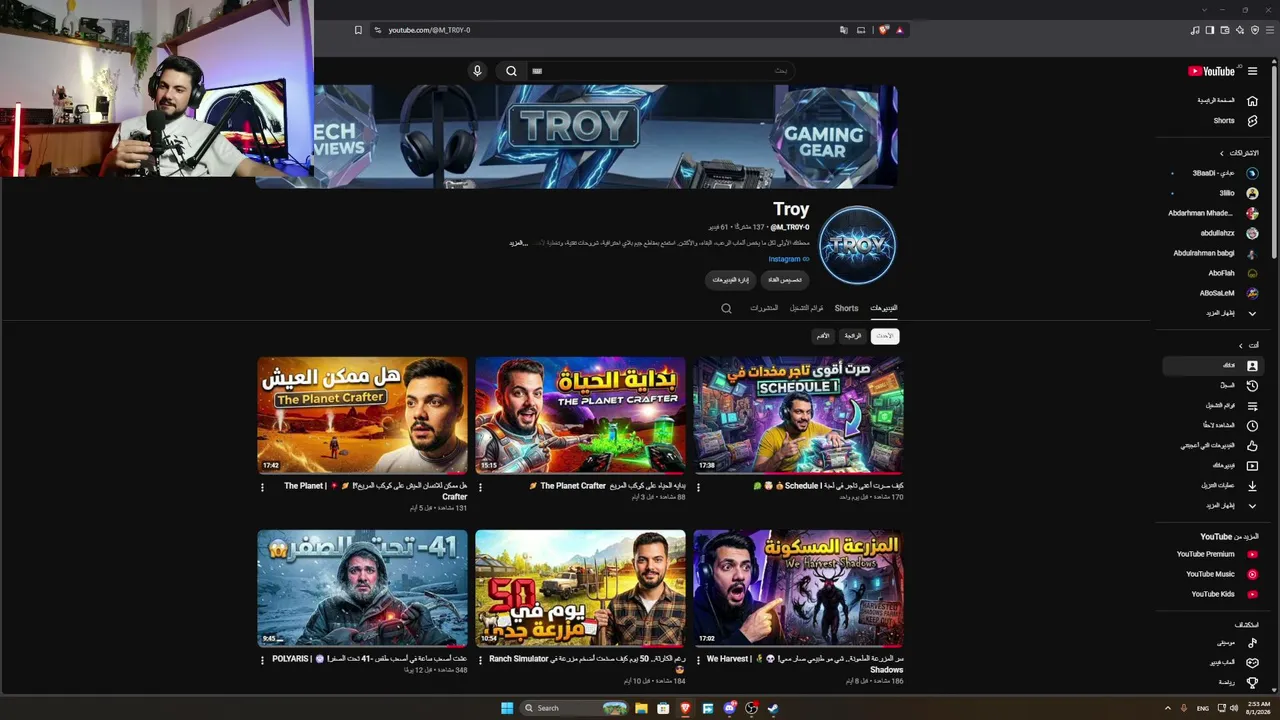The height and width of the screenshot is (720, 1280).
Task: Open options for POLYARIS video
Action: [262, 660]
